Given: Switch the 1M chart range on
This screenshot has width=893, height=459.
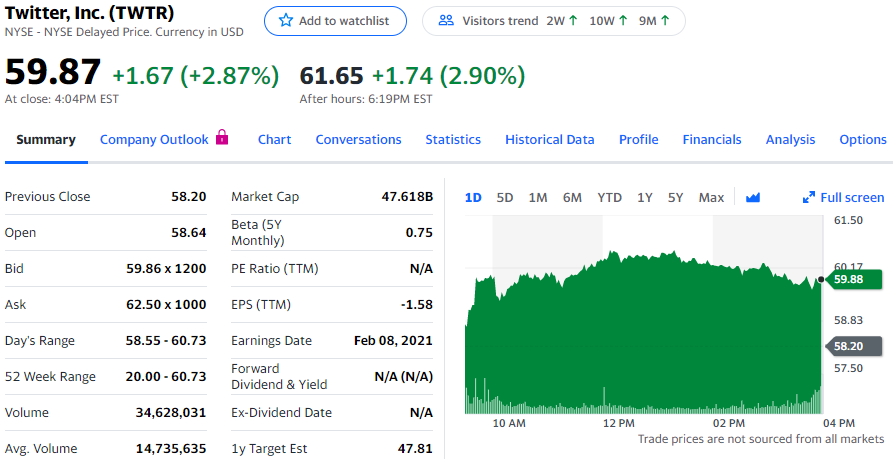Looking at the screenshot, I should 538,198.
